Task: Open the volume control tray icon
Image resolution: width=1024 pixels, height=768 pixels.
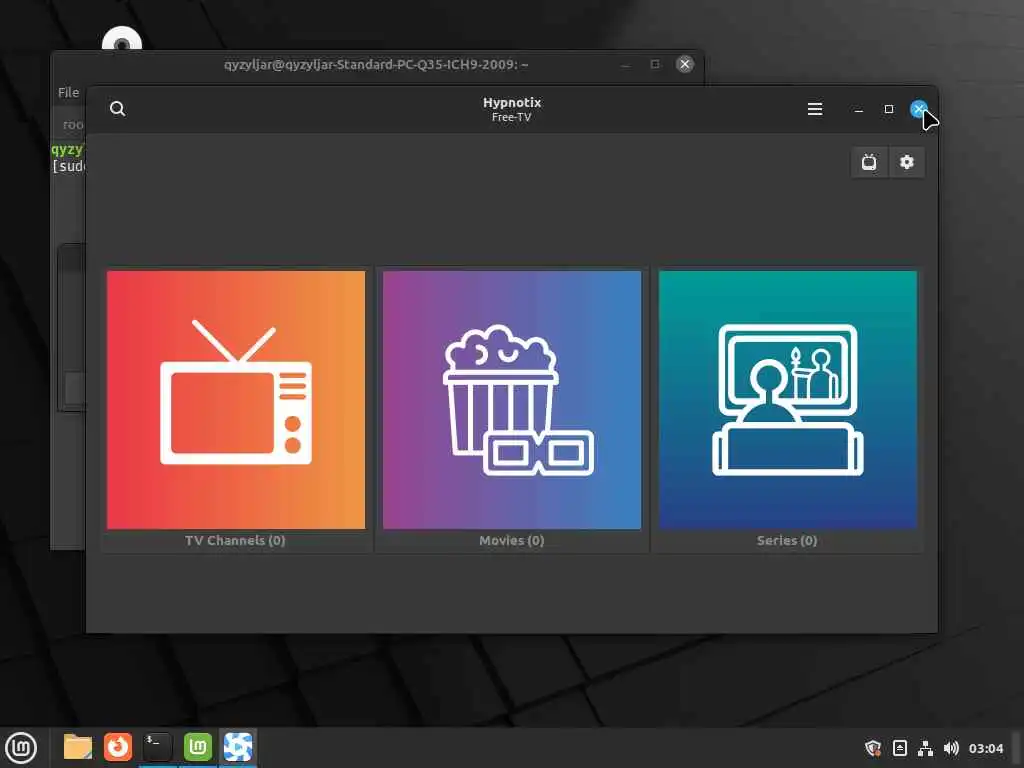Action: click(x=951, y=748)
